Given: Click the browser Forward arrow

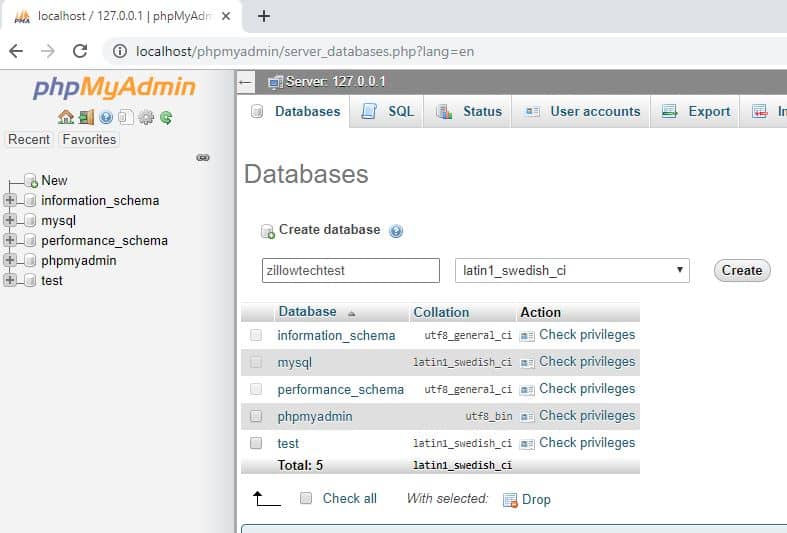Looking at the screenshot, I should [48, 51].
